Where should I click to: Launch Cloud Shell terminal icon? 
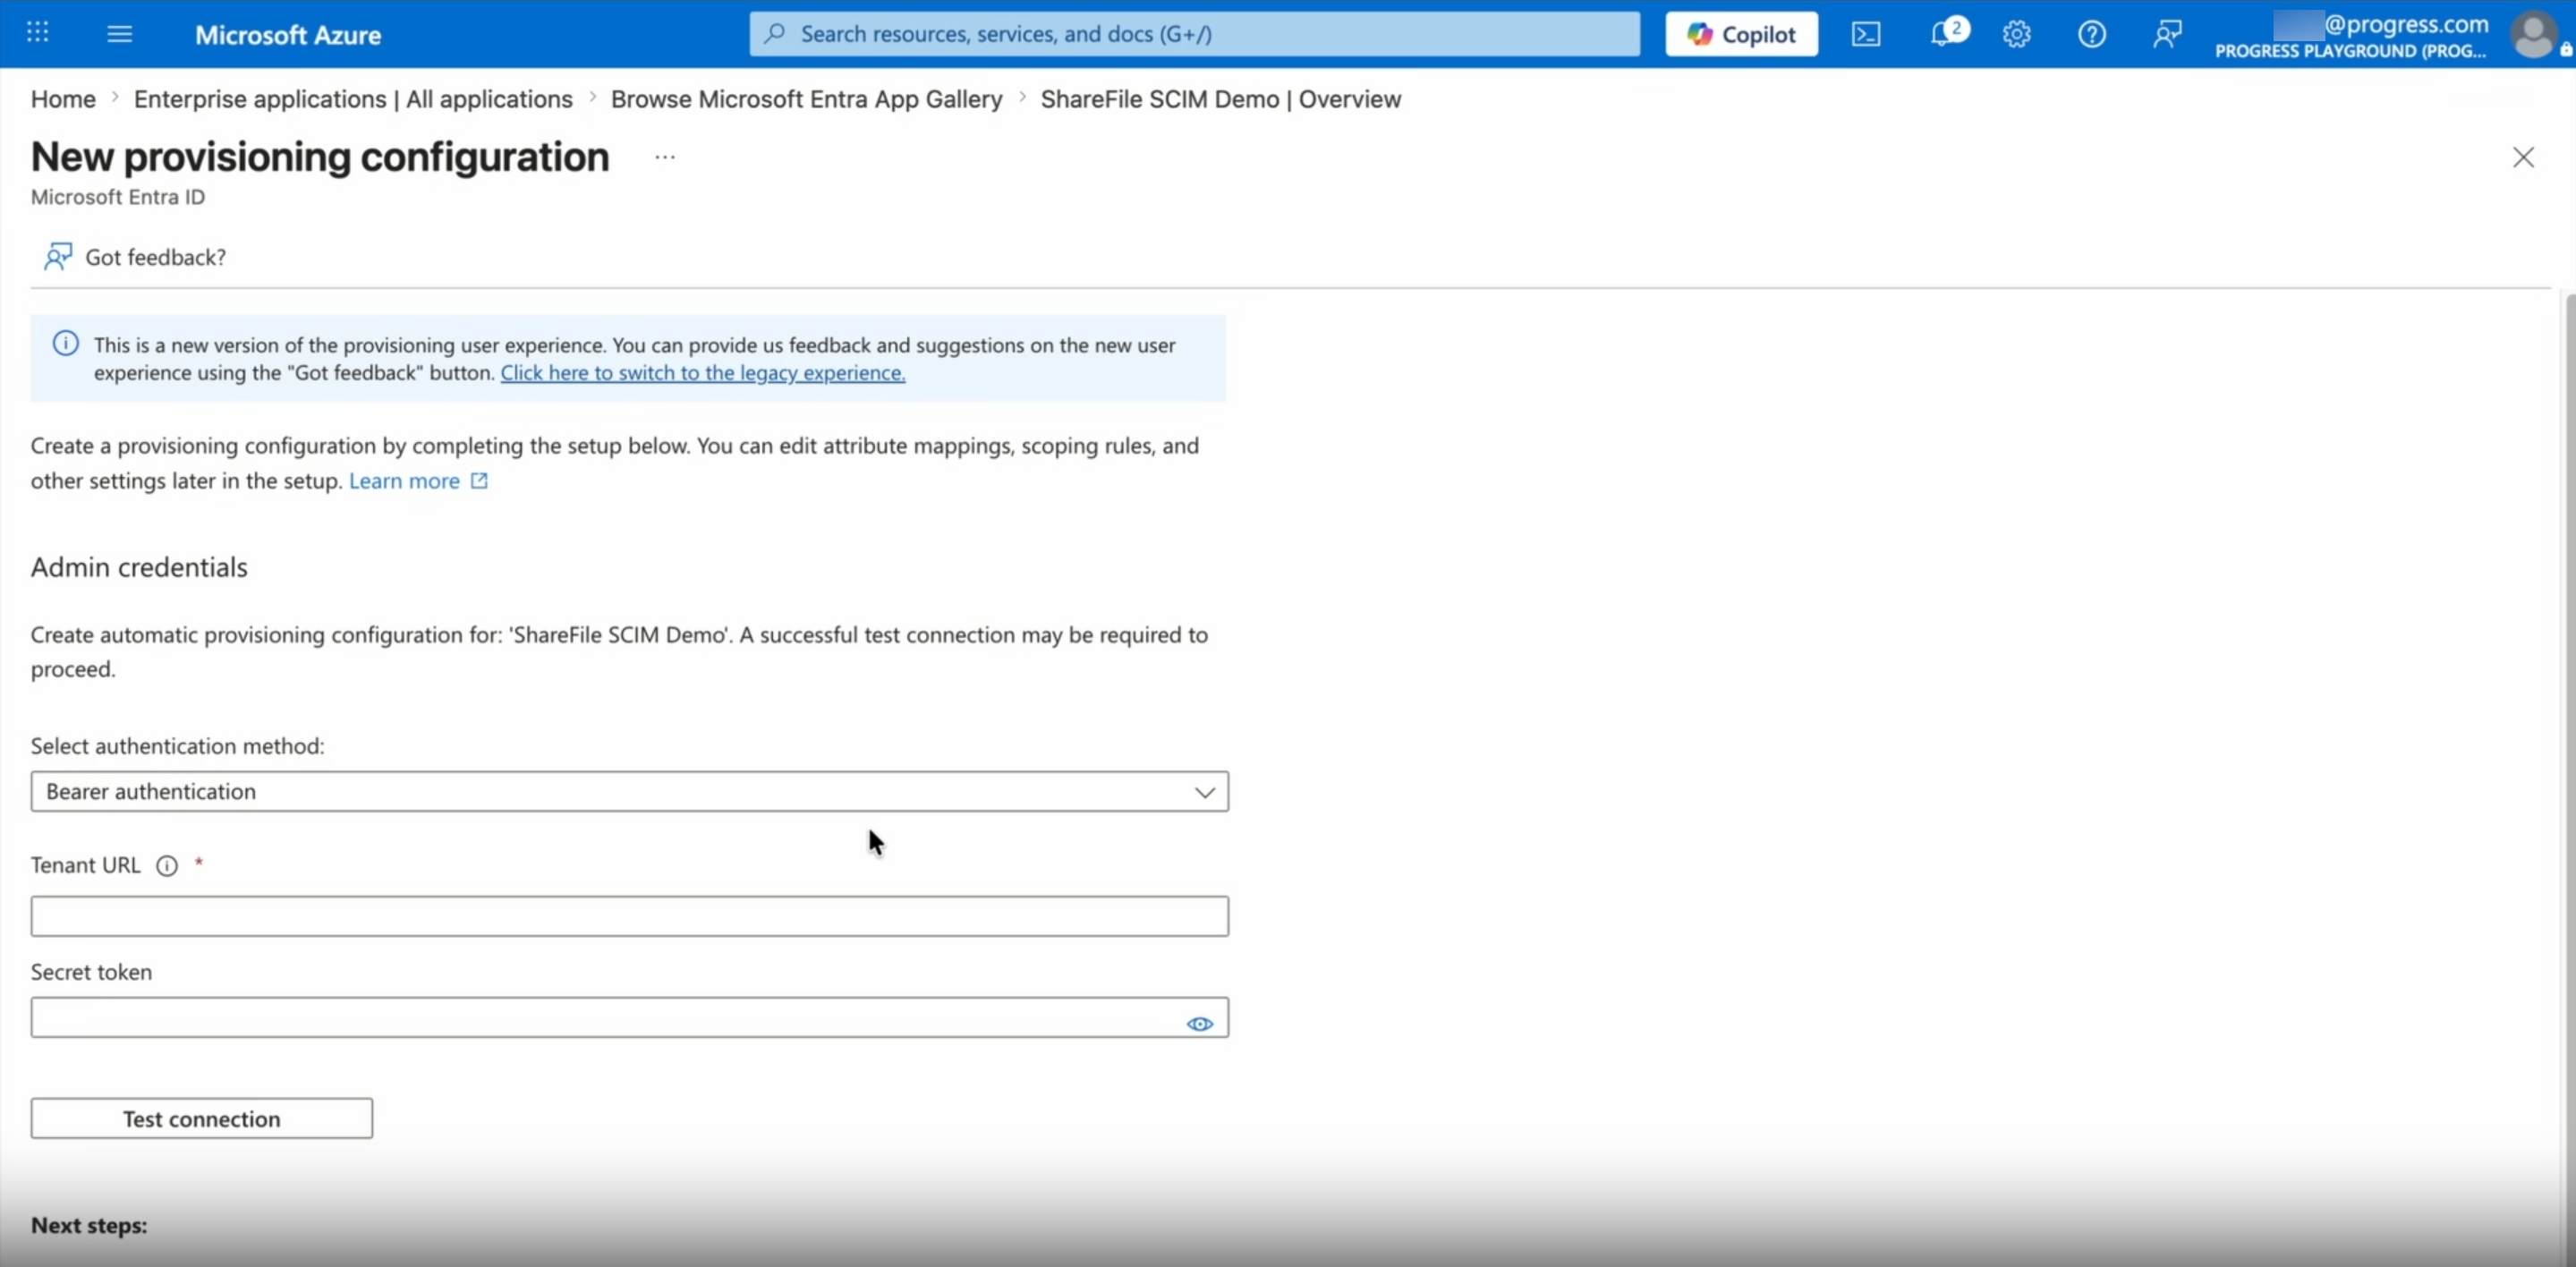tap(1866, 34)
